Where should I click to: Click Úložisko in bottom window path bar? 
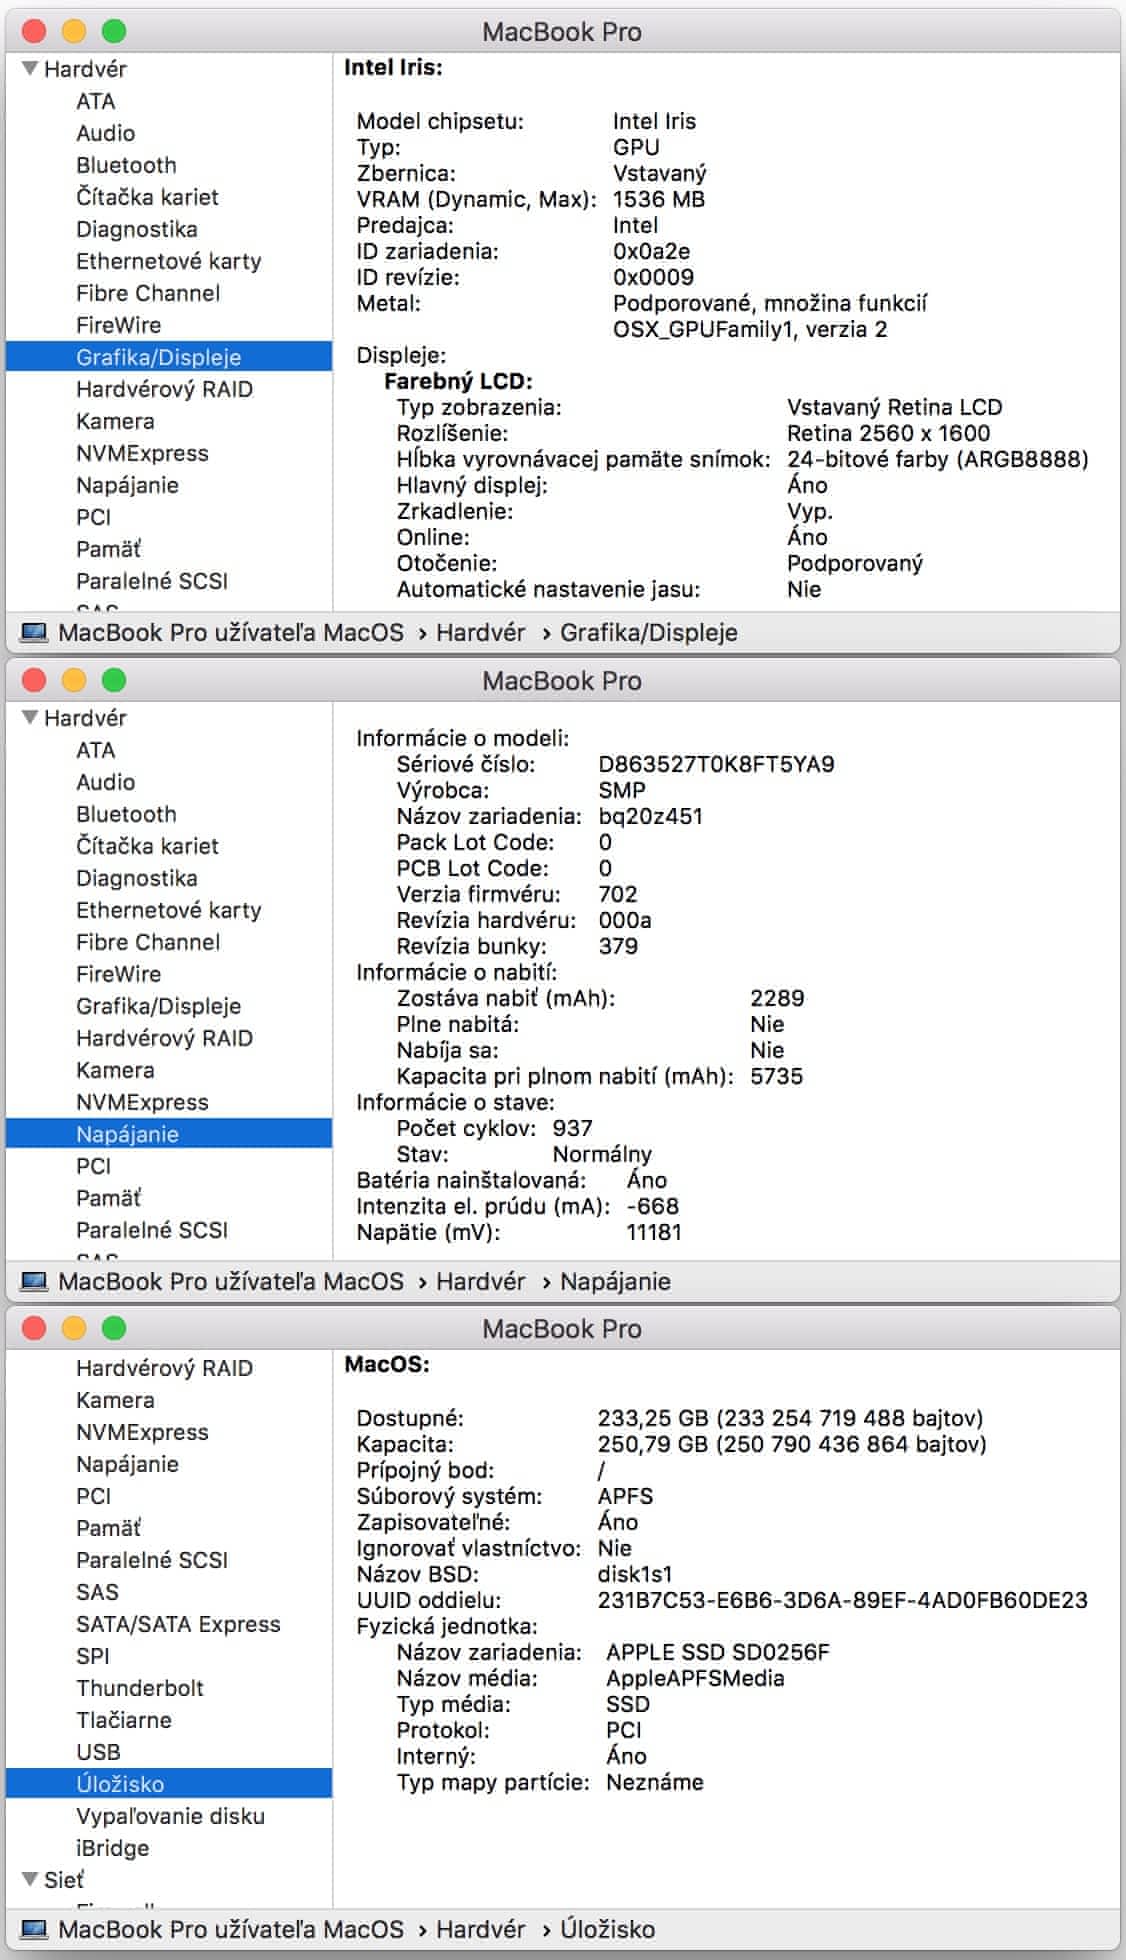[x=607, y=1929]
